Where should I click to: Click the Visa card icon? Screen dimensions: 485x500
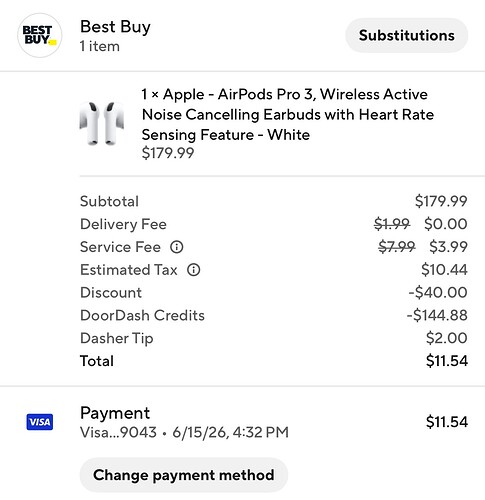(40, 422)
